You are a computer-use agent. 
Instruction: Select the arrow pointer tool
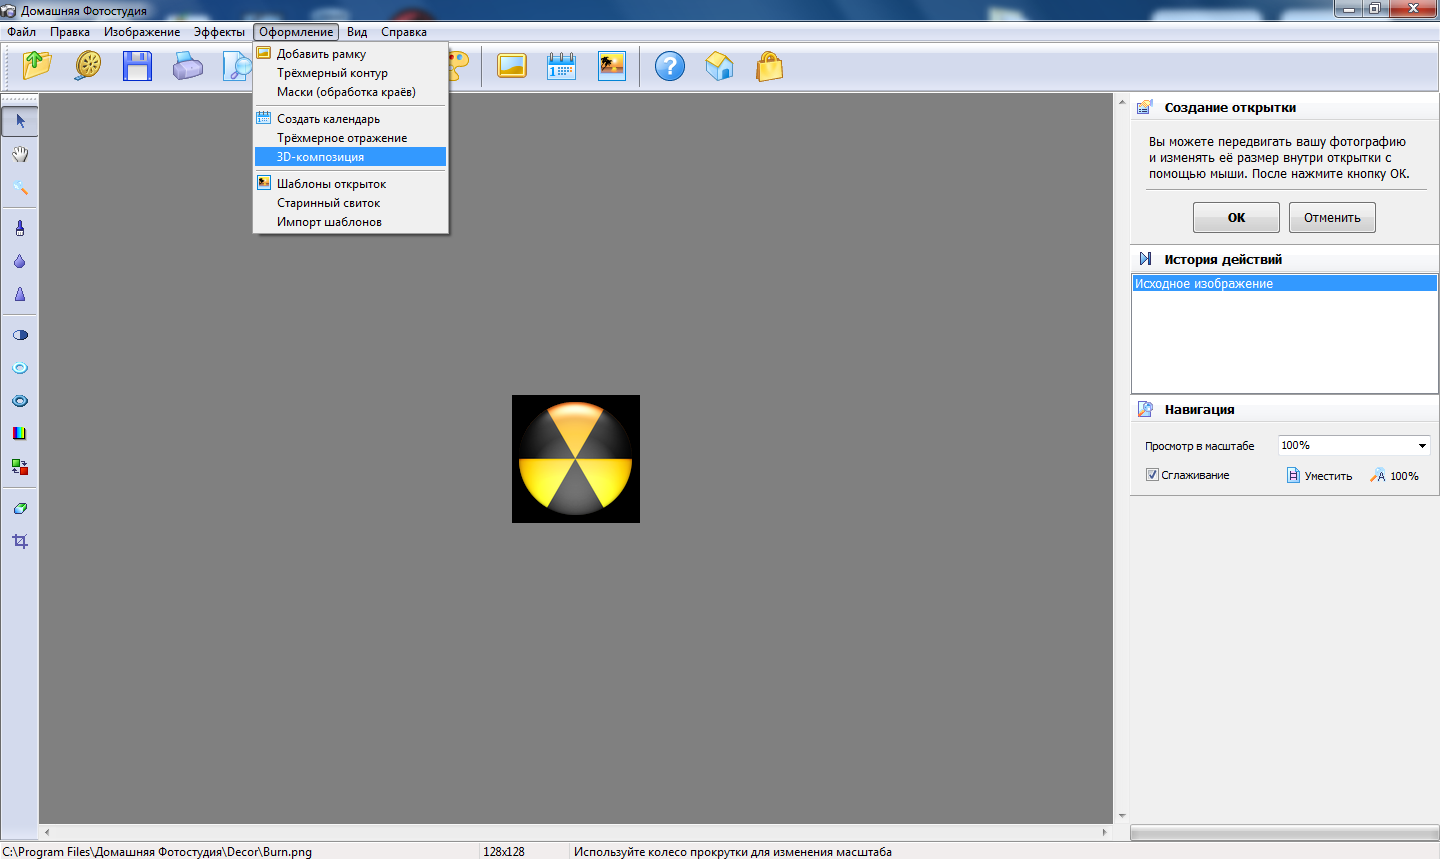pos(20,121)
